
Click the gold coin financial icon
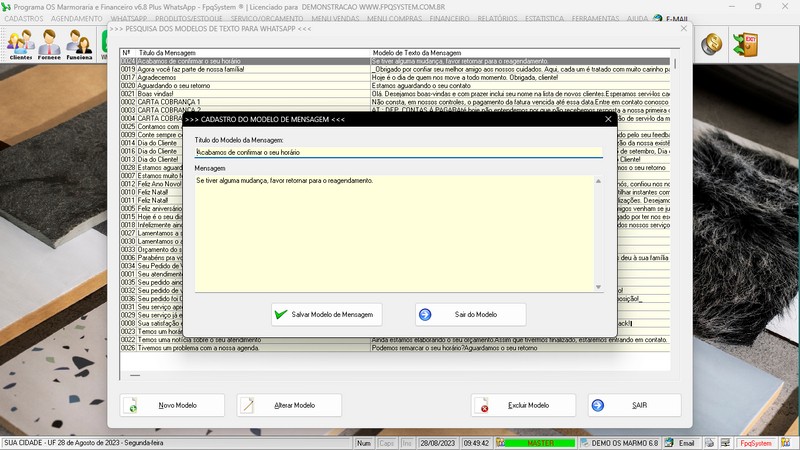pos(711,45)
